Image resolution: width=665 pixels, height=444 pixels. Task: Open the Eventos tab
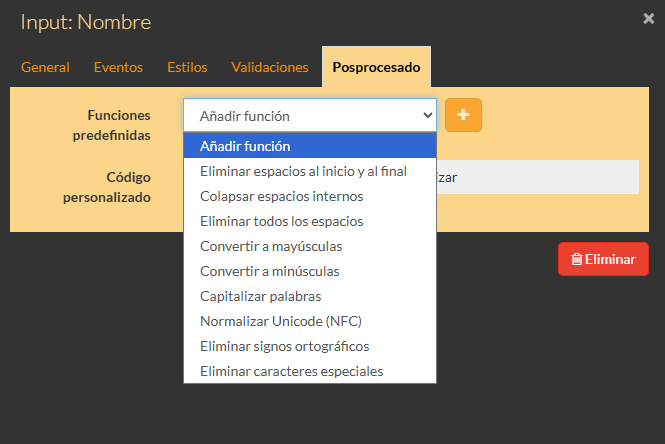[118, 67]
